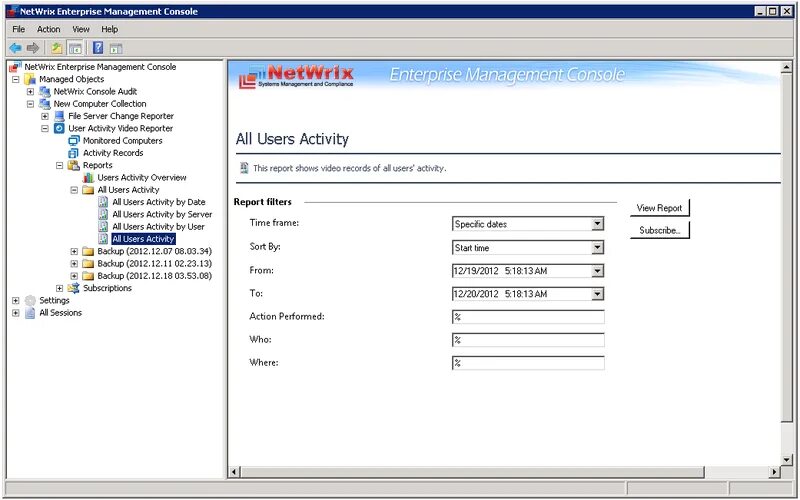Screen dimensions: 800x500
Task: Select All Users Activity by Server report
Action: click(162, 214)
